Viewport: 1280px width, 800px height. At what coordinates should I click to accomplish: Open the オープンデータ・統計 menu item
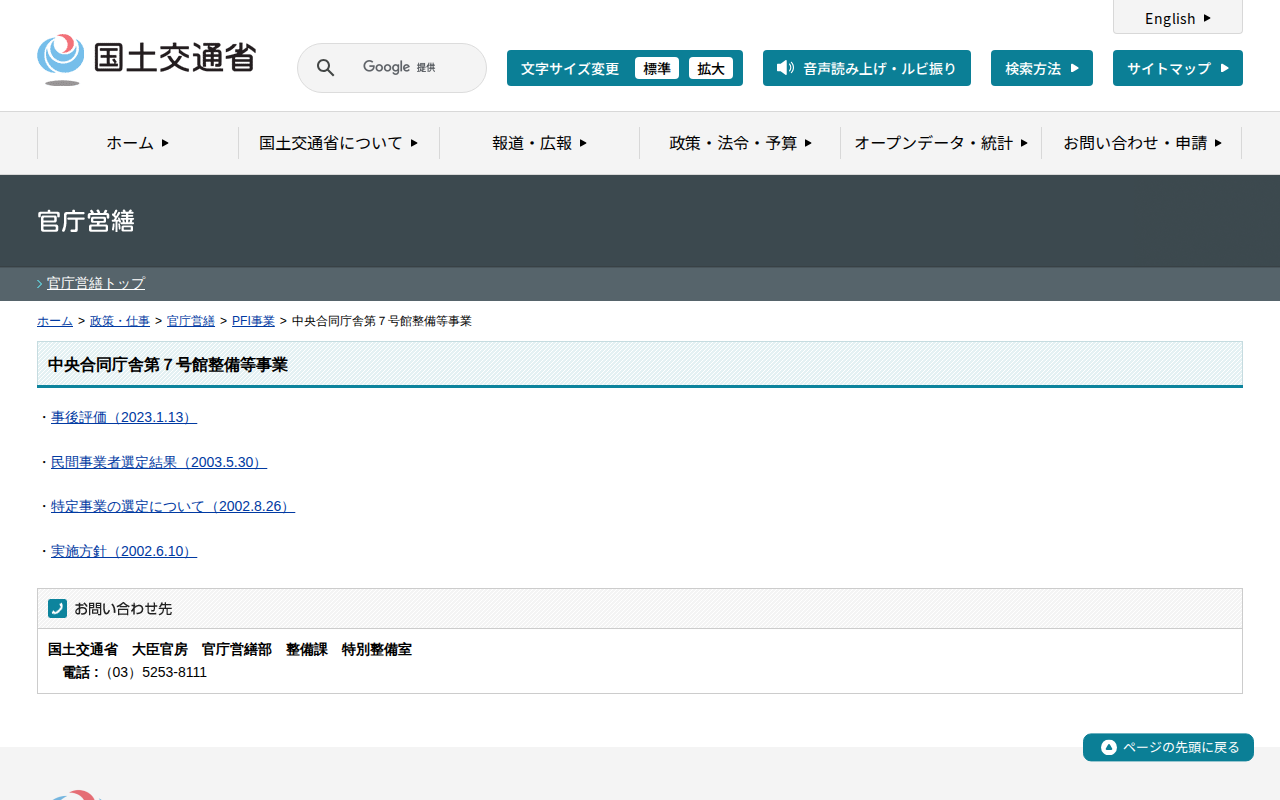pos(940,143)
